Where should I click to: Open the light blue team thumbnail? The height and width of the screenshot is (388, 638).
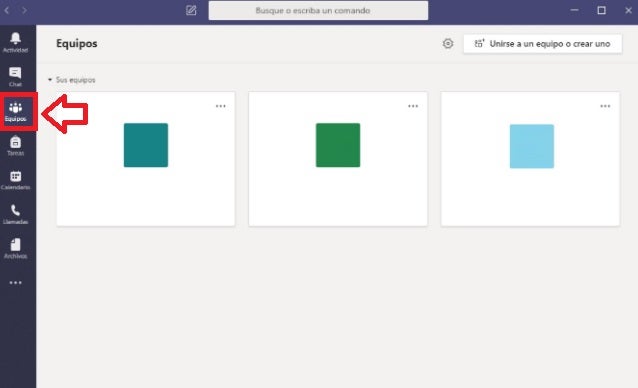coord(532,146)
